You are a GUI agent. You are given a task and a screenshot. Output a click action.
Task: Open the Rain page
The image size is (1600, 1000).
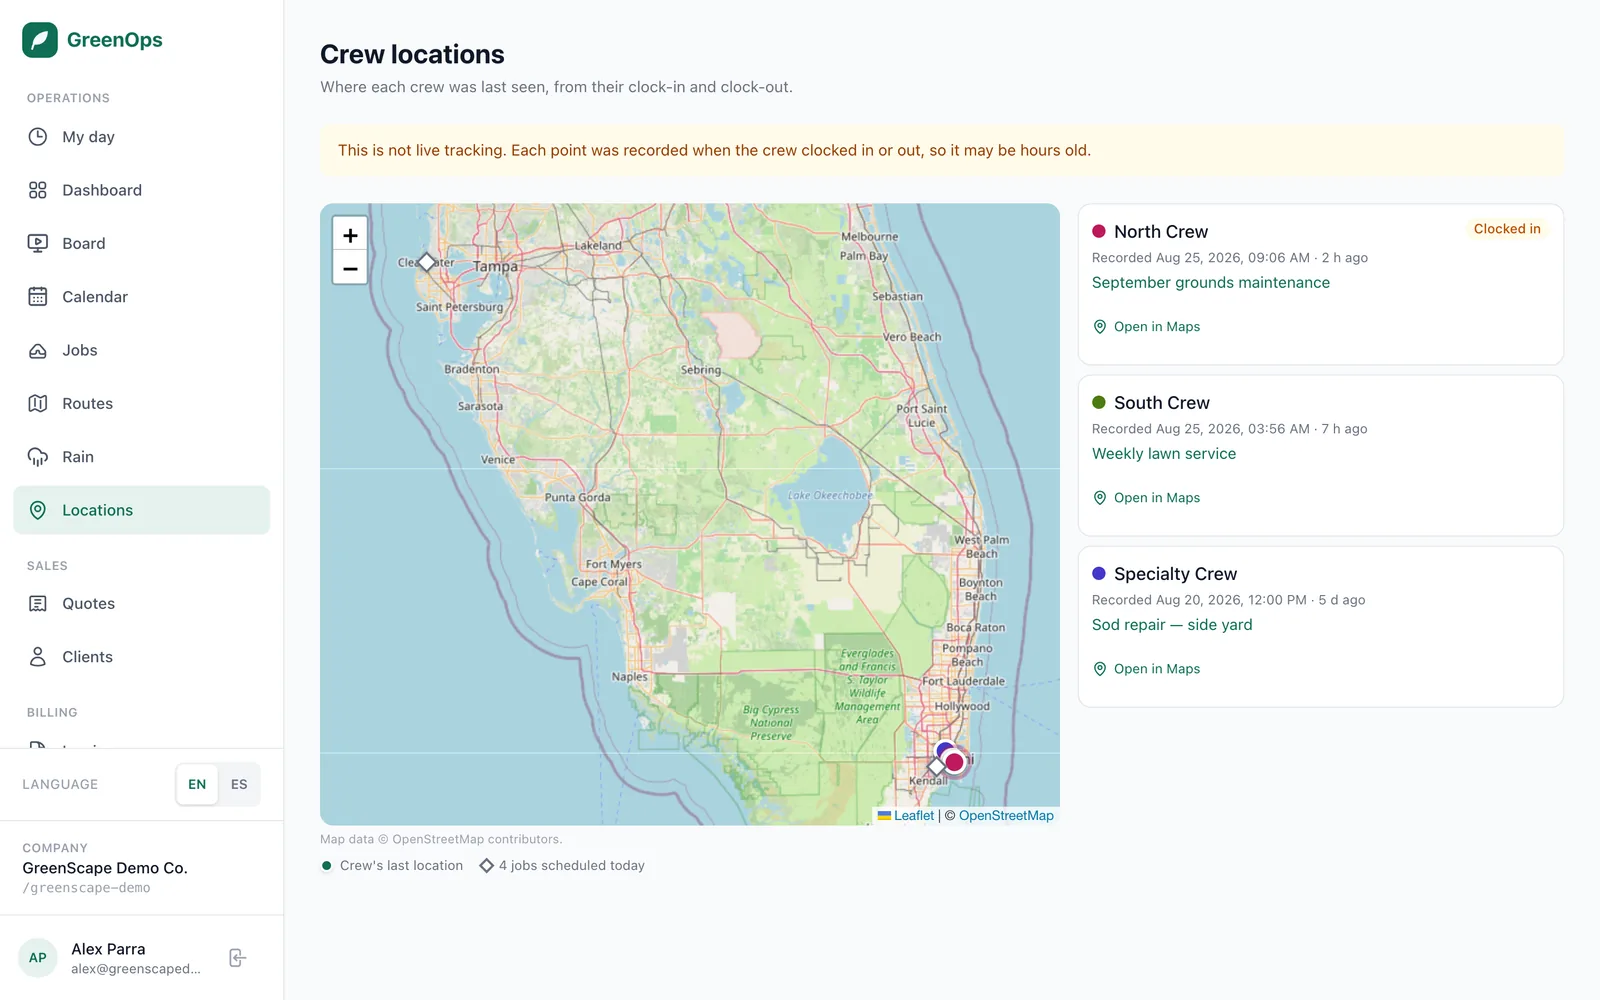[x=141, y=457]
